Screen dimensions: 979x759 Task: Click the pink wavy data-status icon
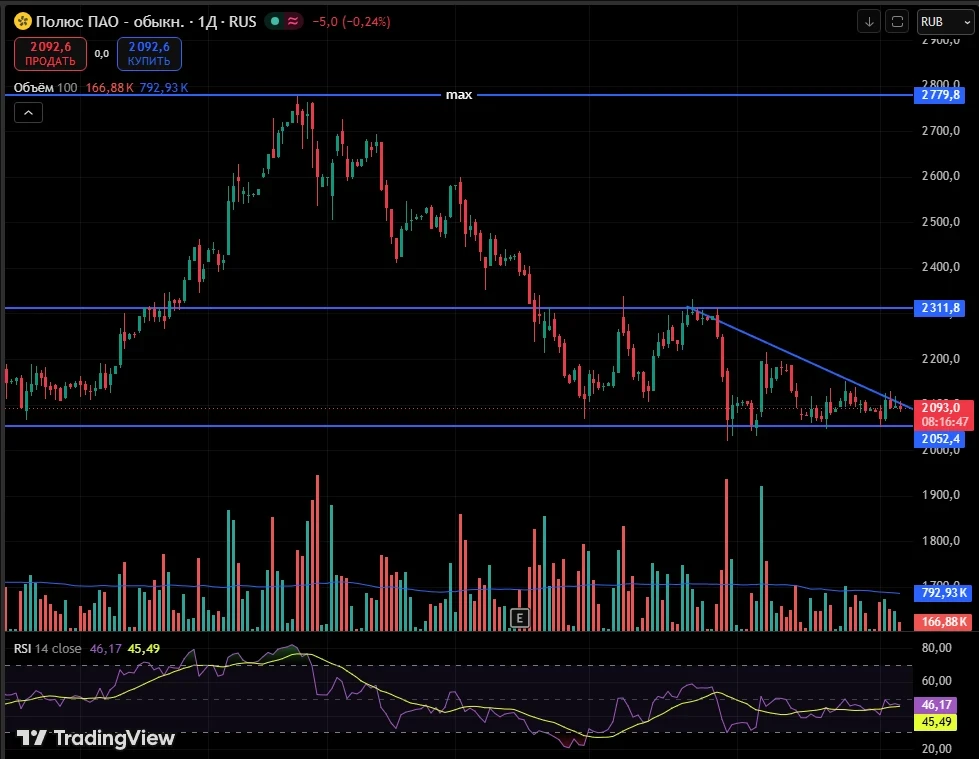tap(292, 21)
